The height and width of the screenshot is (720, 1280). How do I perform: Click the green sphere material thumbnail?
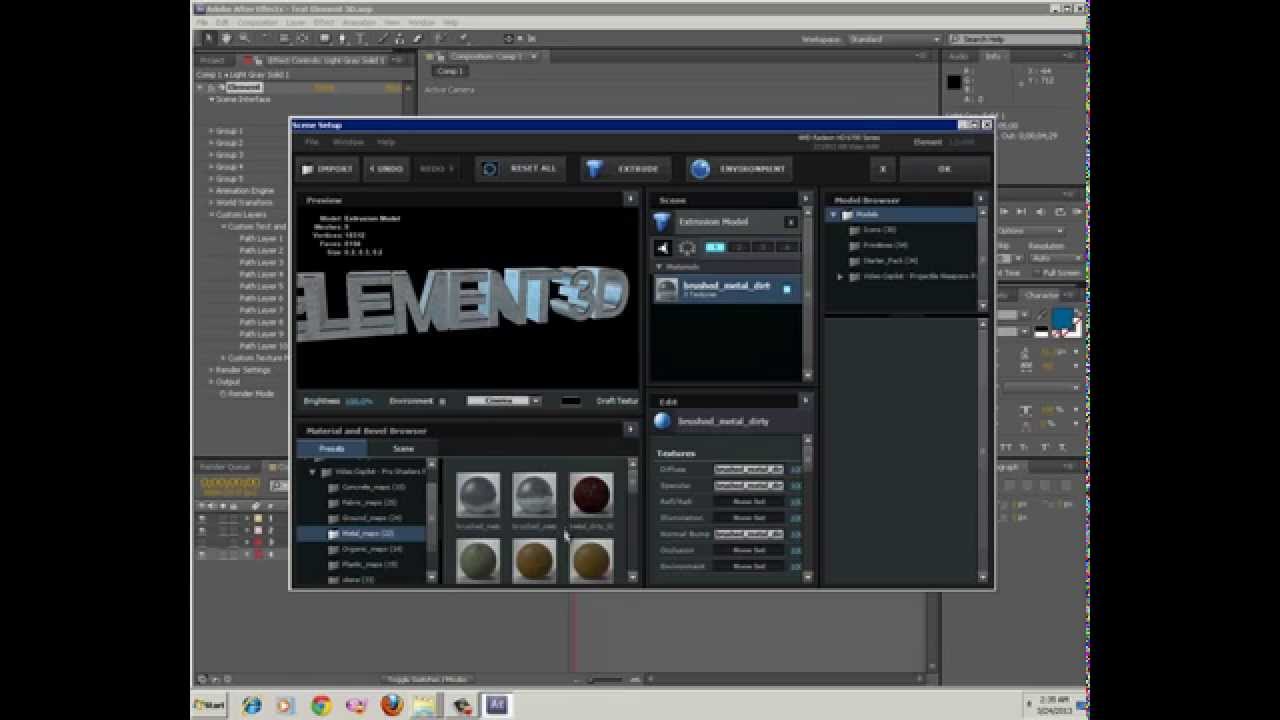pos(478,561)
